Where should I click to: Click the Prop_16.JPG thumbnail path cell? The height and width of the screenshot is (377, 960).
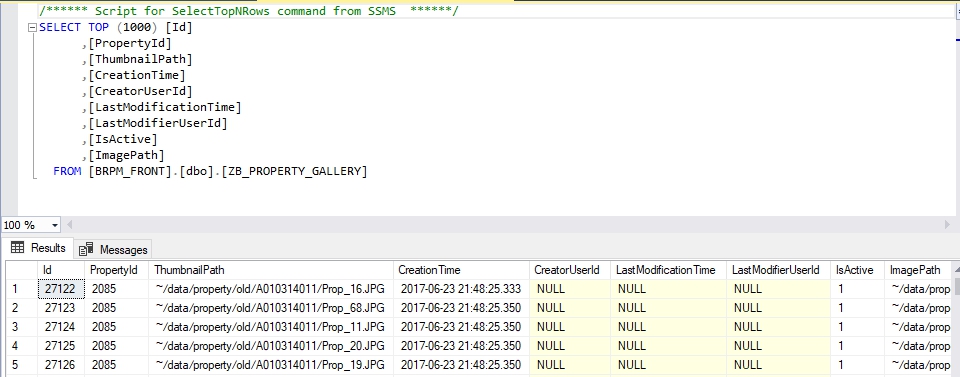click(x=271, y=288)
